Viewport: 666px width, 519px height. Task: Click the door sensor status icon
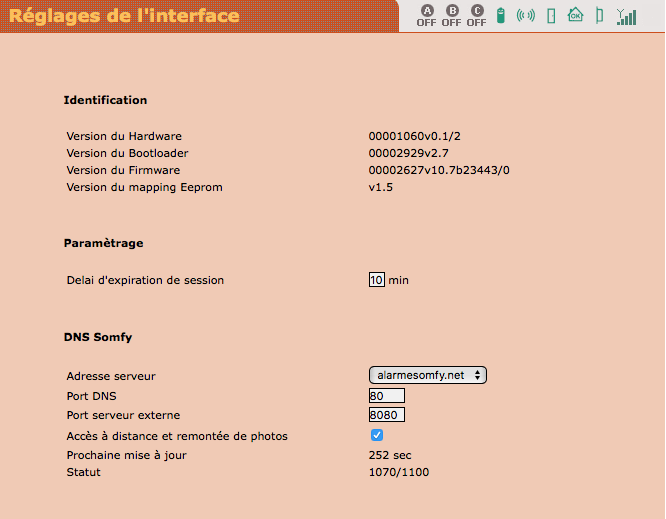point(550,16)
